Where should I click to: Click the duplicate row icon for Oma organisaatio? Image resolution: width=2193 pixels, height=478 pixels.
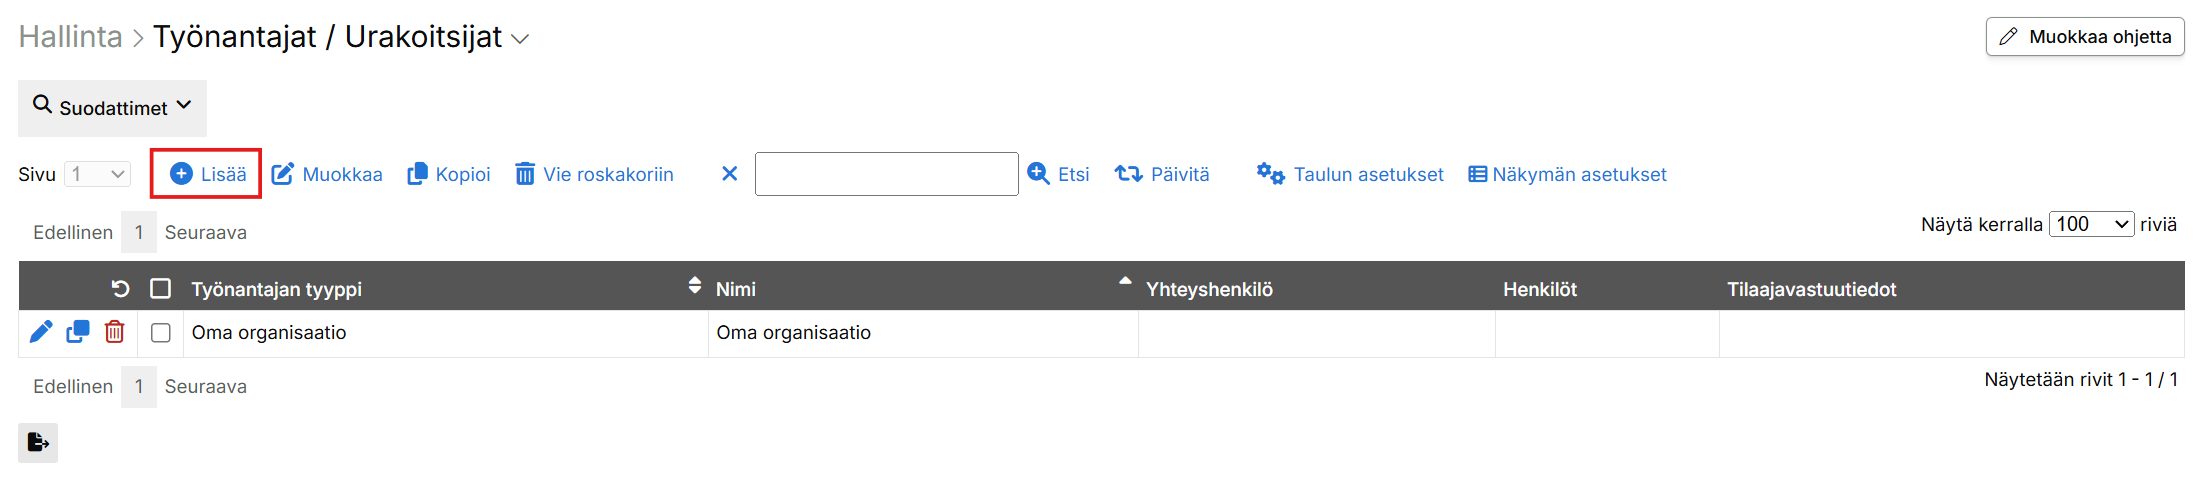pyautogui.click(x=78, y=332)
